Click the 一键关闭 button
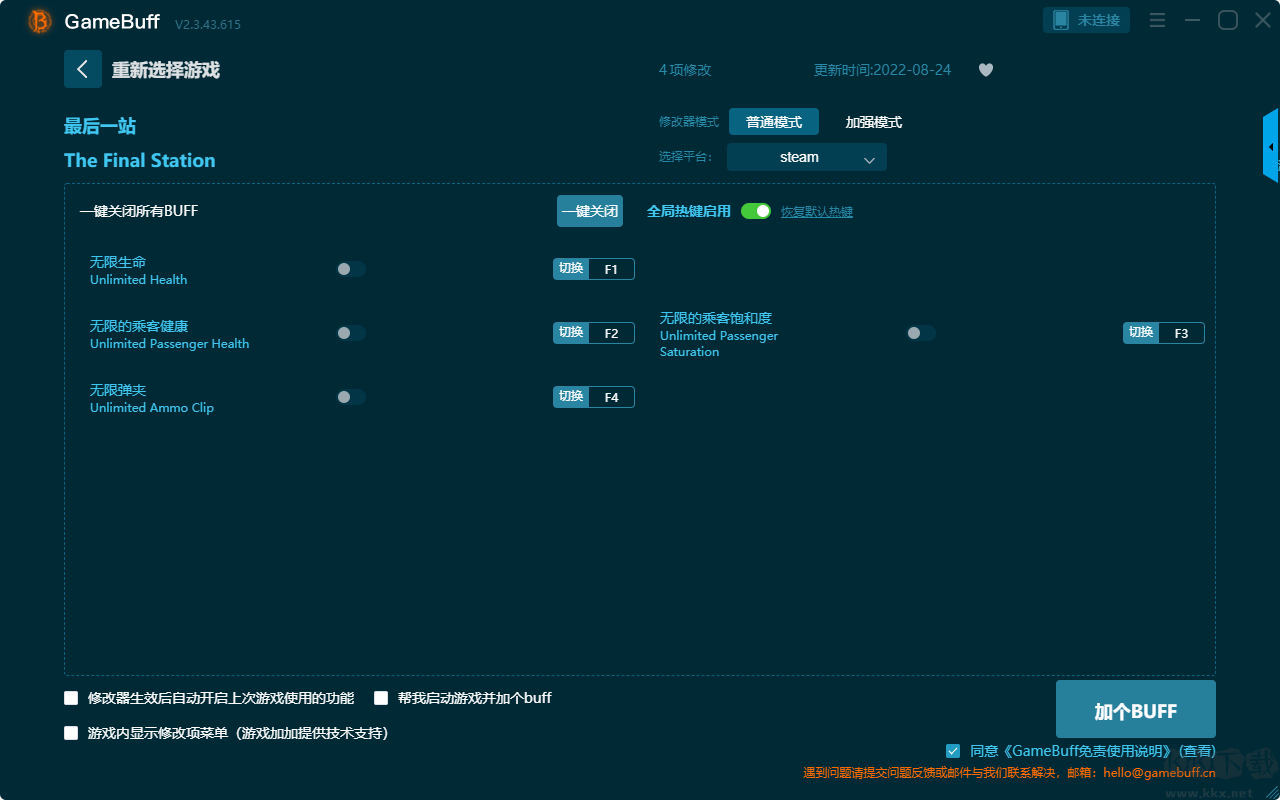 (x=590, y=211)
